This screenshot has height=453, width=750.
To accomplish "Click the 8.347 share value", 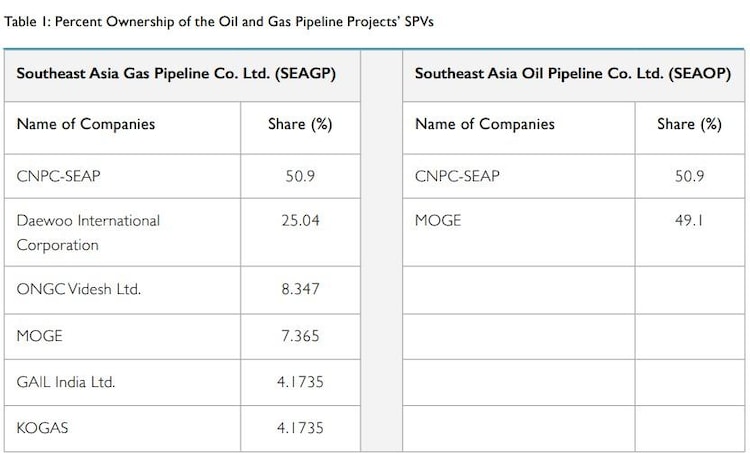I will (x=300, y=289).
